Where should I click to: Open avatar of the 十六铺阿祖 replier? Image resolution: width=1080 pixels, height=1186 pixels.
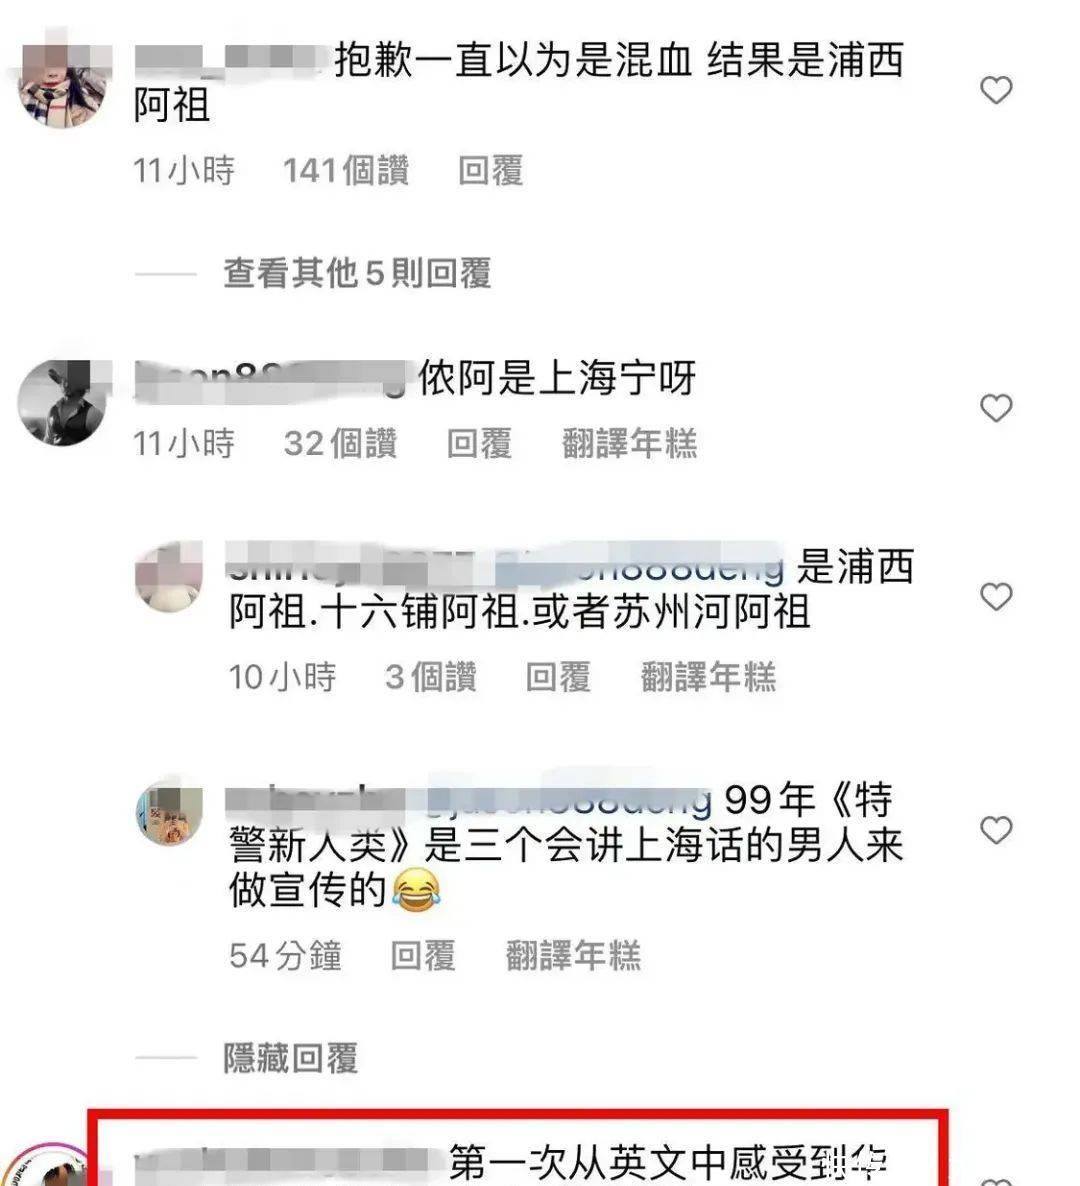pyautogui.click(x=169, y=576)
